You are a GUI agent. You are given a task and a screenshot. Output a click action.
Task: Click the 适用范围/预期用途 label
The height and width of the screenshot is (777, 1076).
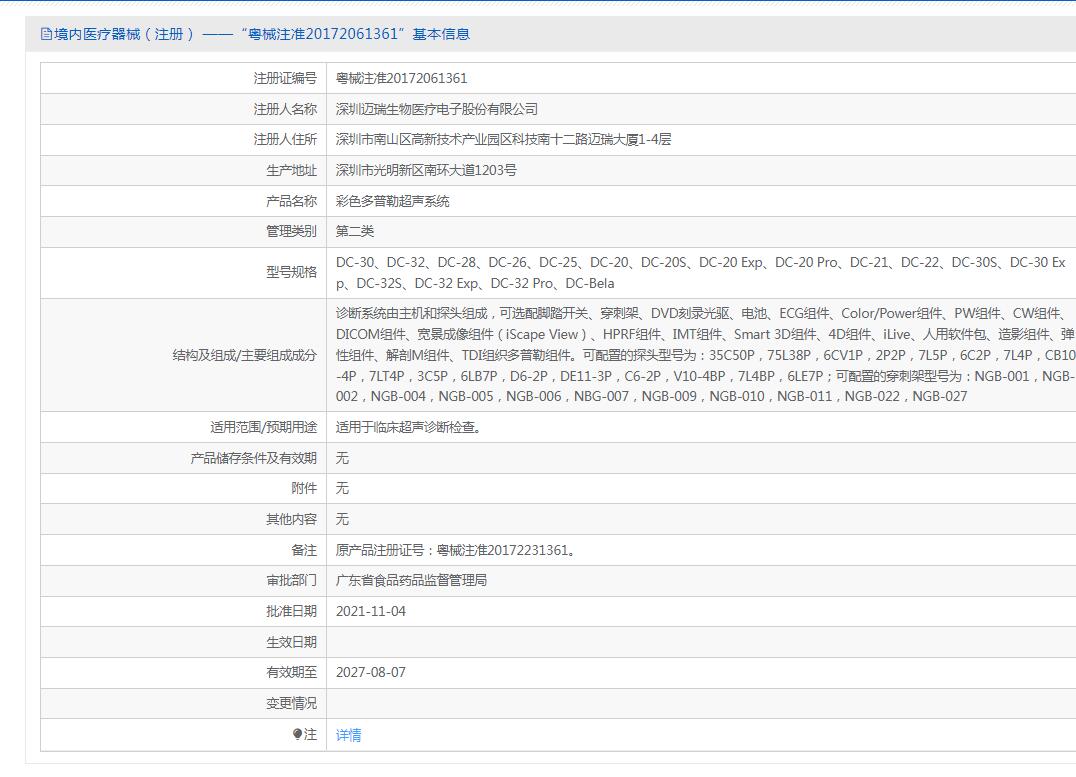(264, 428)
